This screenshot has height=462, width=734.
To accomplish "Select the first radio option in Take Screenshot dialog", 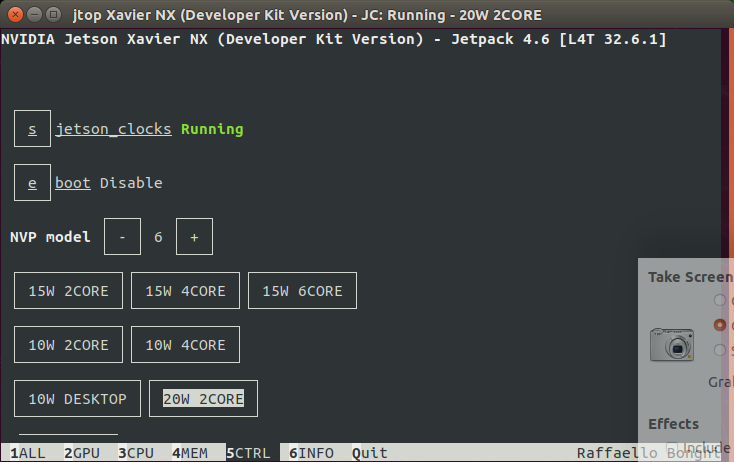I will 720,300.
